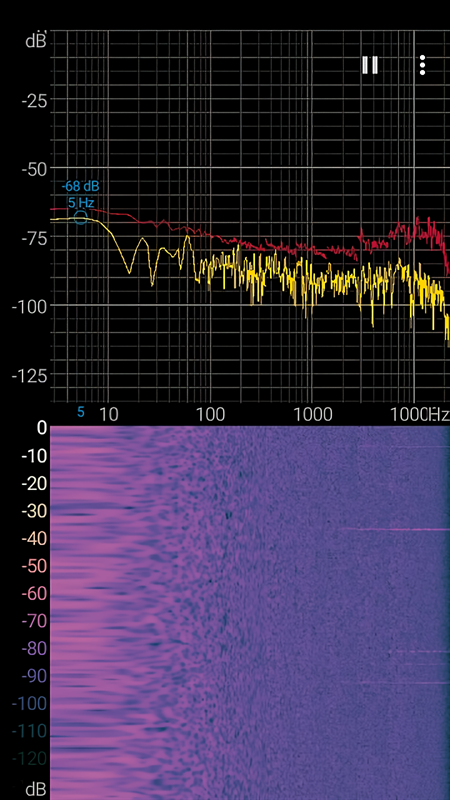Click the 0 value on the waterfall color scale
Screen dimensions: 450x800
(42, 428)
